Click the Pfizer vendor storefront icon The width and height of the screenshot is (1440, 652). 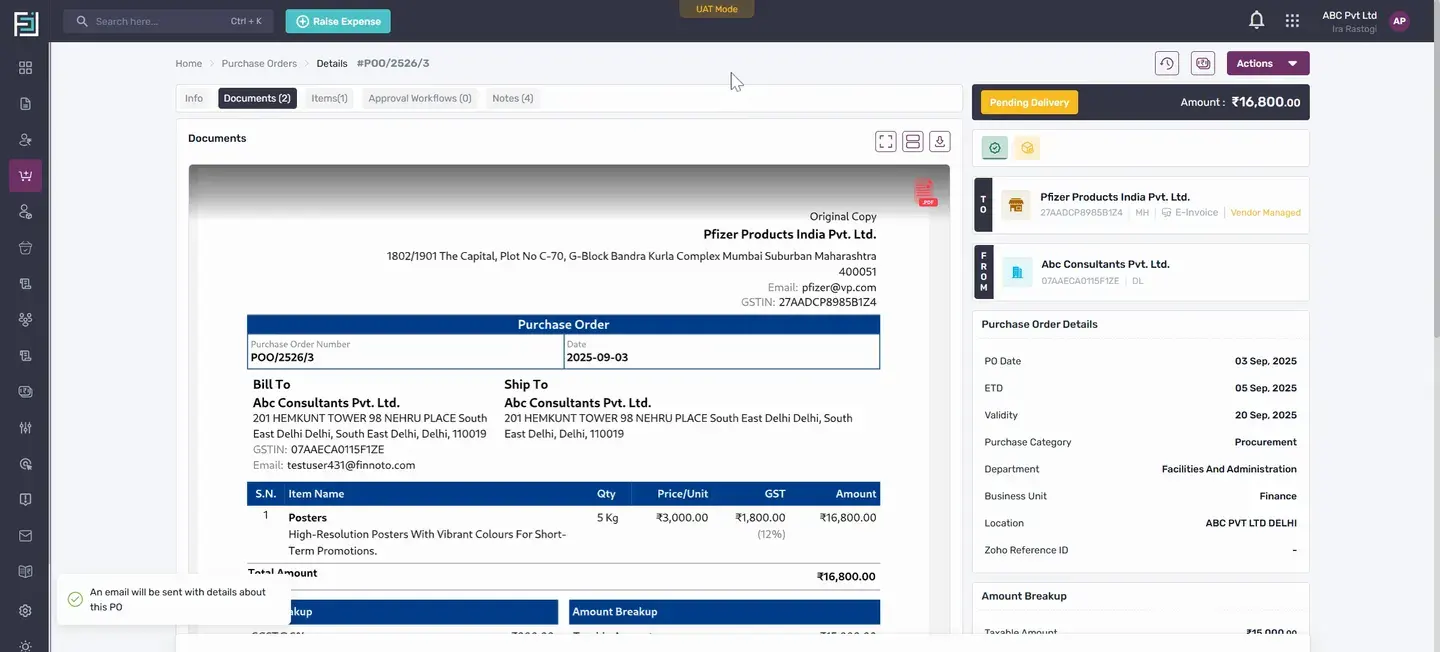tap(1016, 205)
